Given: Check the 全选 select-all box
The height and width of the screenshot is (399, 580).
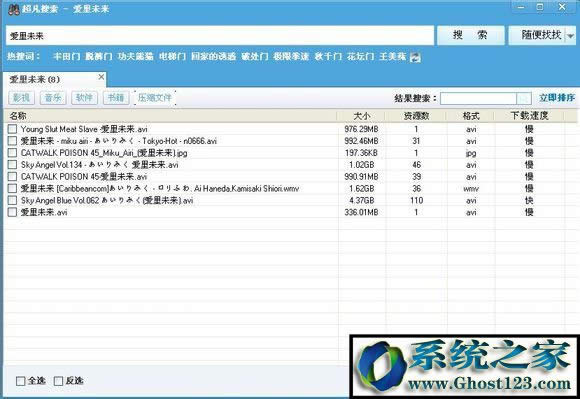Looking at the screenshot, I should (21, 381).
